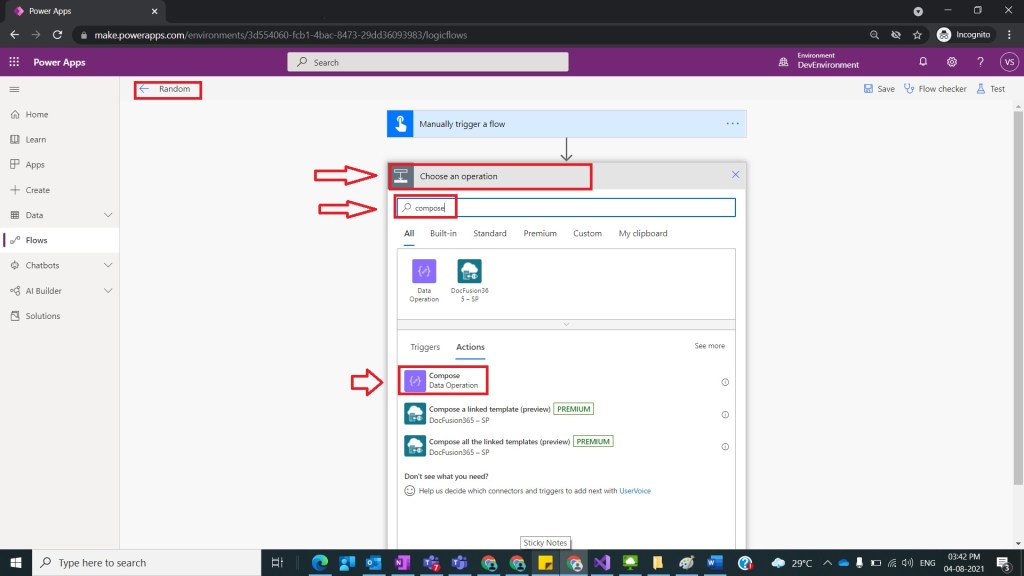Click the notifications bell icon
Screen dimensions: 1024x576
(x=923, y=62)
